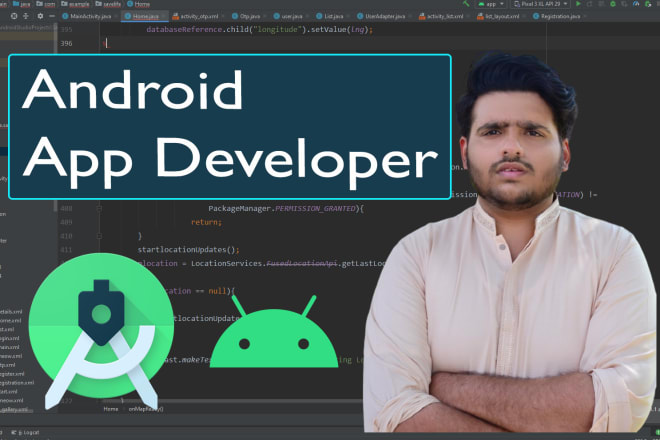Click the onMapReady() breadcrumb below editor
The height and width of the screenshot is (440, 660).
coord(146,409)
